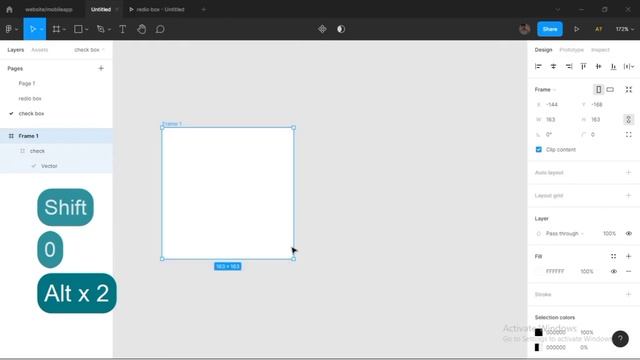Open distribute spacing dropdown

[x=629, y=66]
